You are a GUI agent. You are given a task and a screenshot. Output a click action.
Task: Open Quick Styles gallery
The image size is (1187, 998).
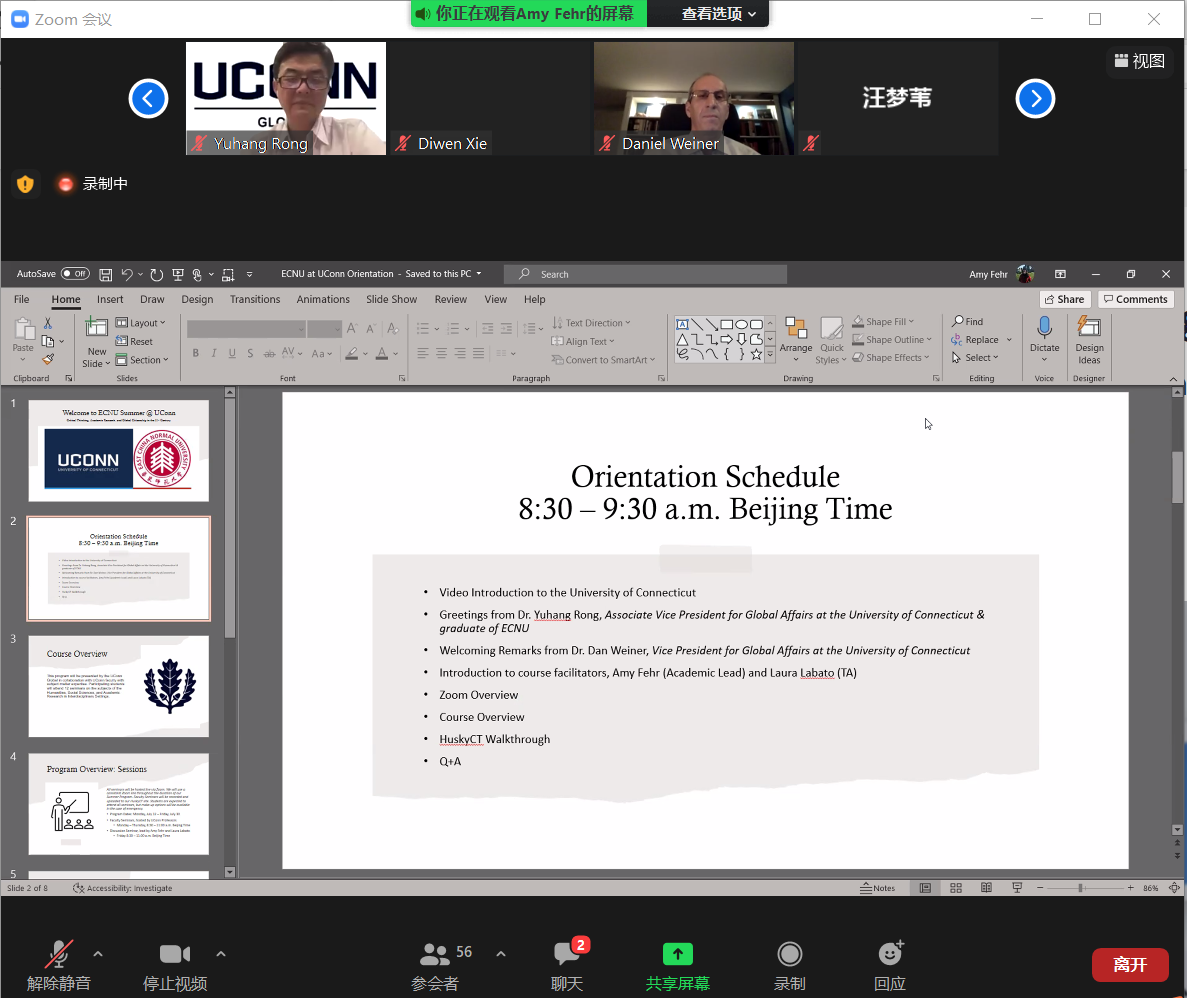832,341
